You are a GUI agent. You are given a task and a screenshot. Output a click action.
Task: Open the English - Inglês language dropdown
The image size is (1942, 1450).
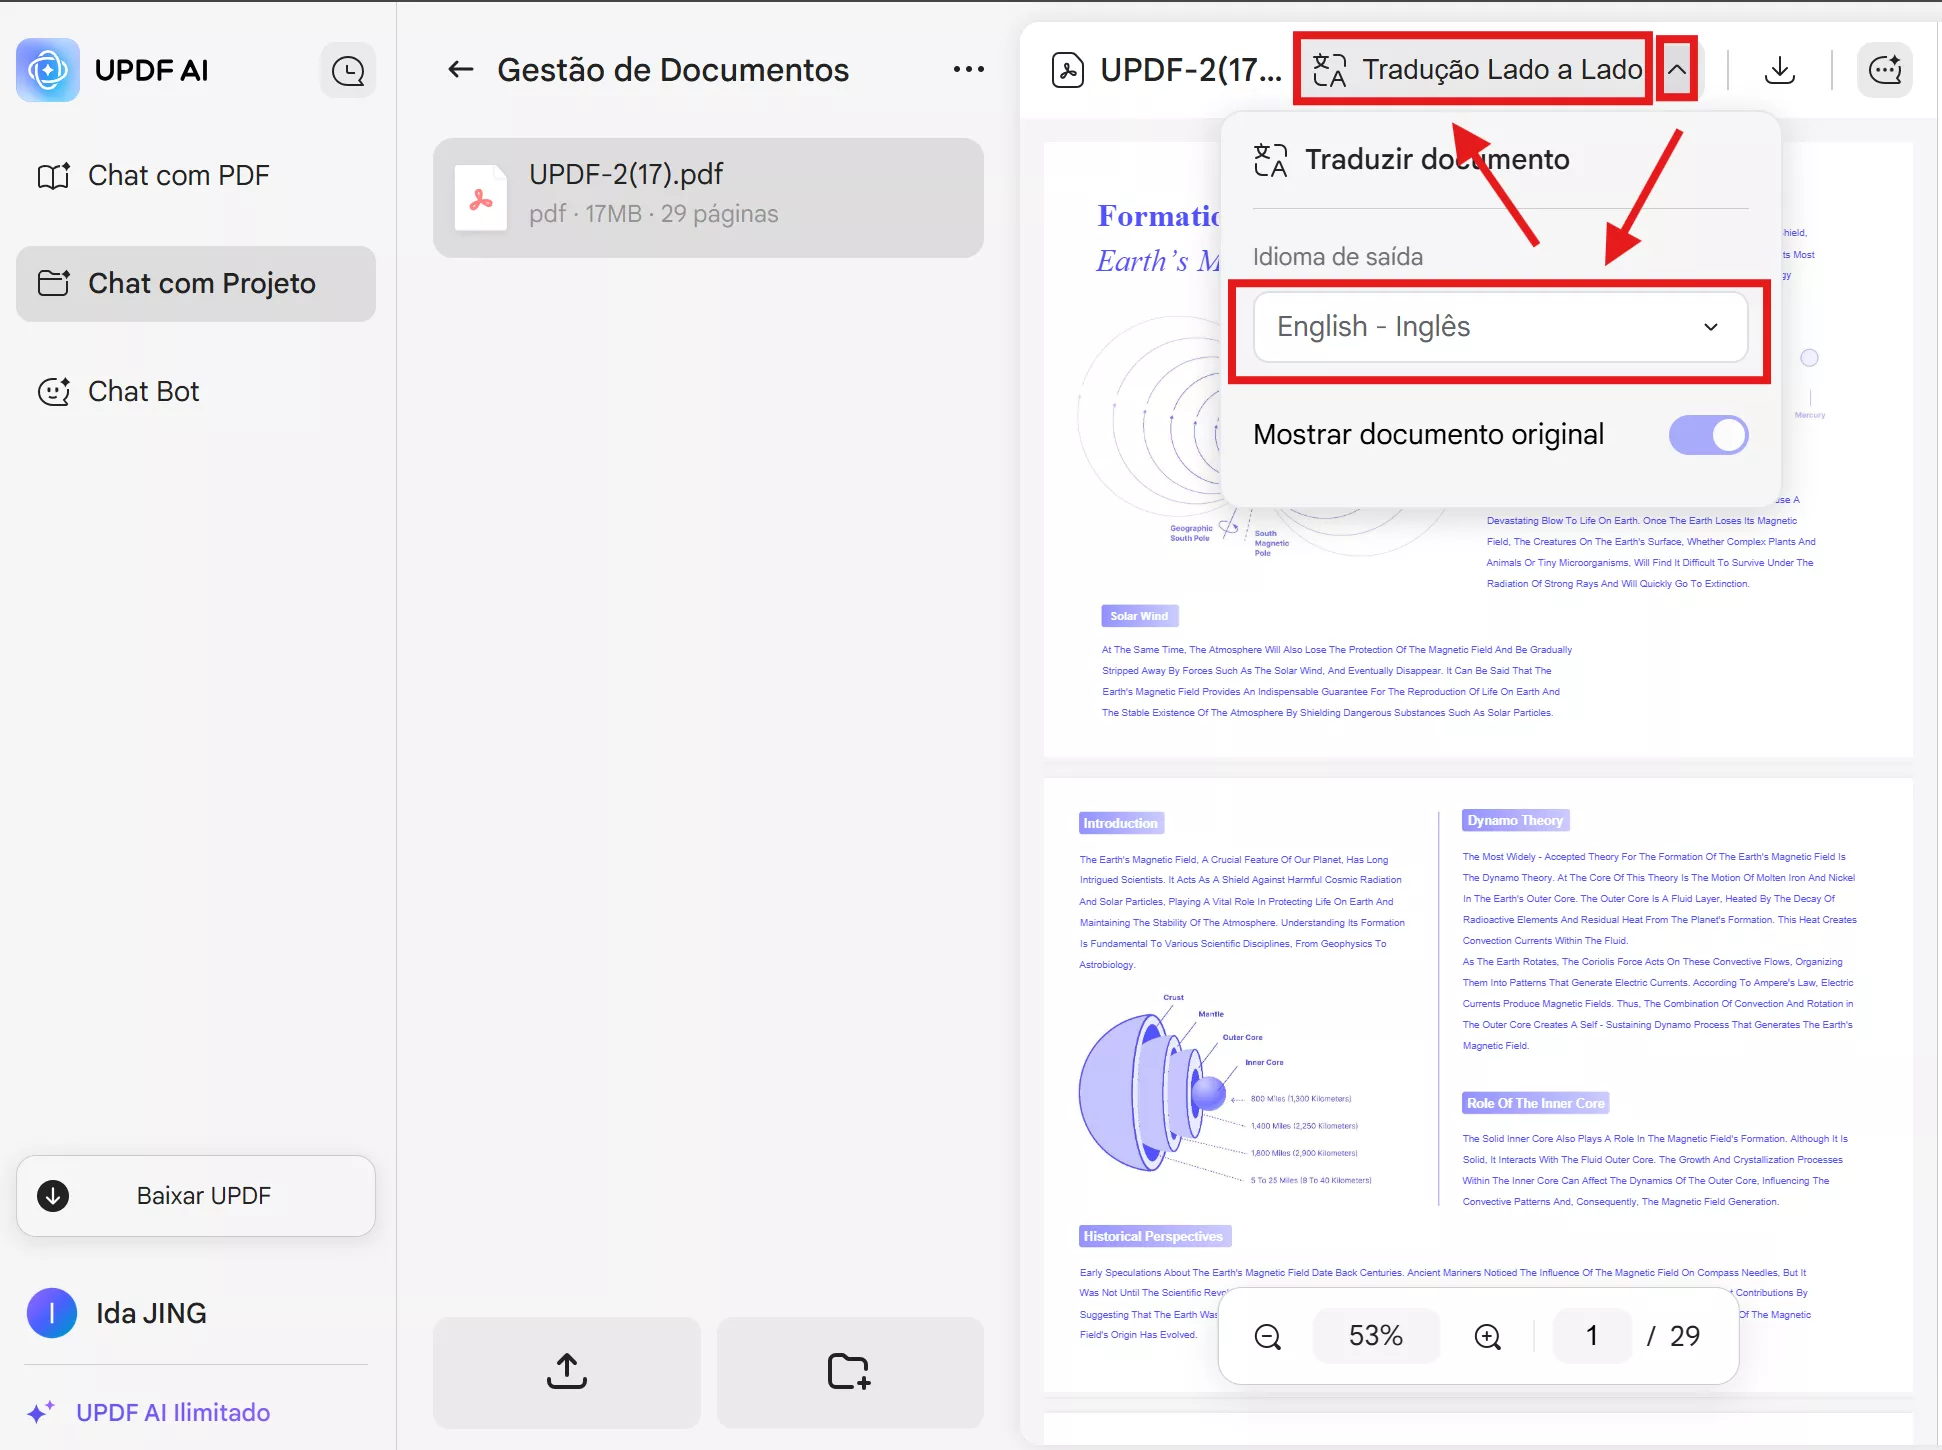[1500, 327]
